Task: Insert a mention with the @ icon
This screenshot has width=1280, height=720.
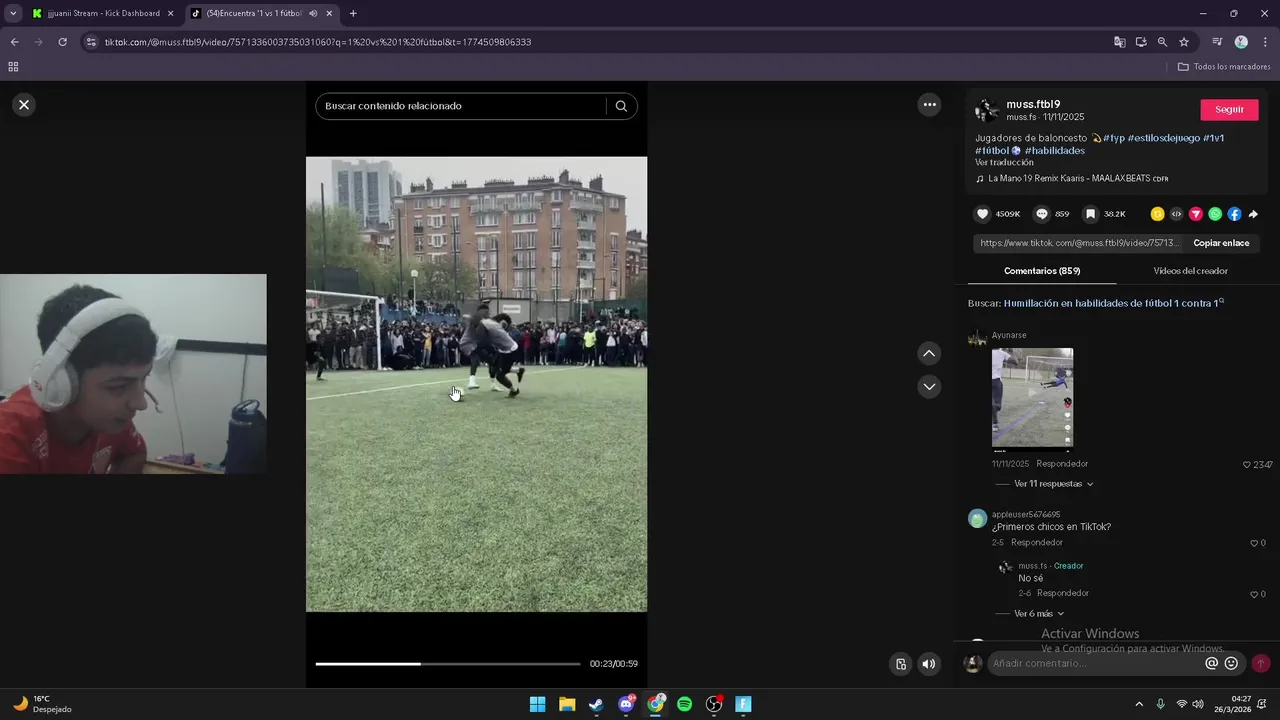Action: pyautogui.click(x=1212, y=663)
